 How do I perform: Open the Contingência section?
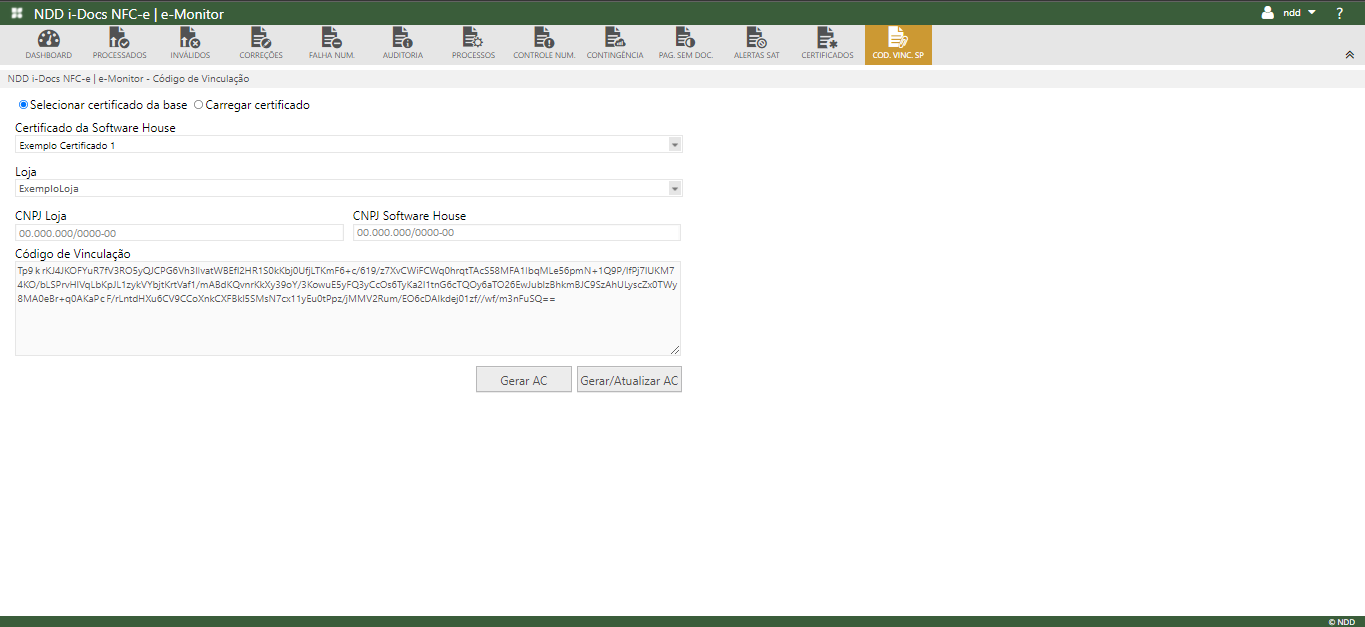615,45
